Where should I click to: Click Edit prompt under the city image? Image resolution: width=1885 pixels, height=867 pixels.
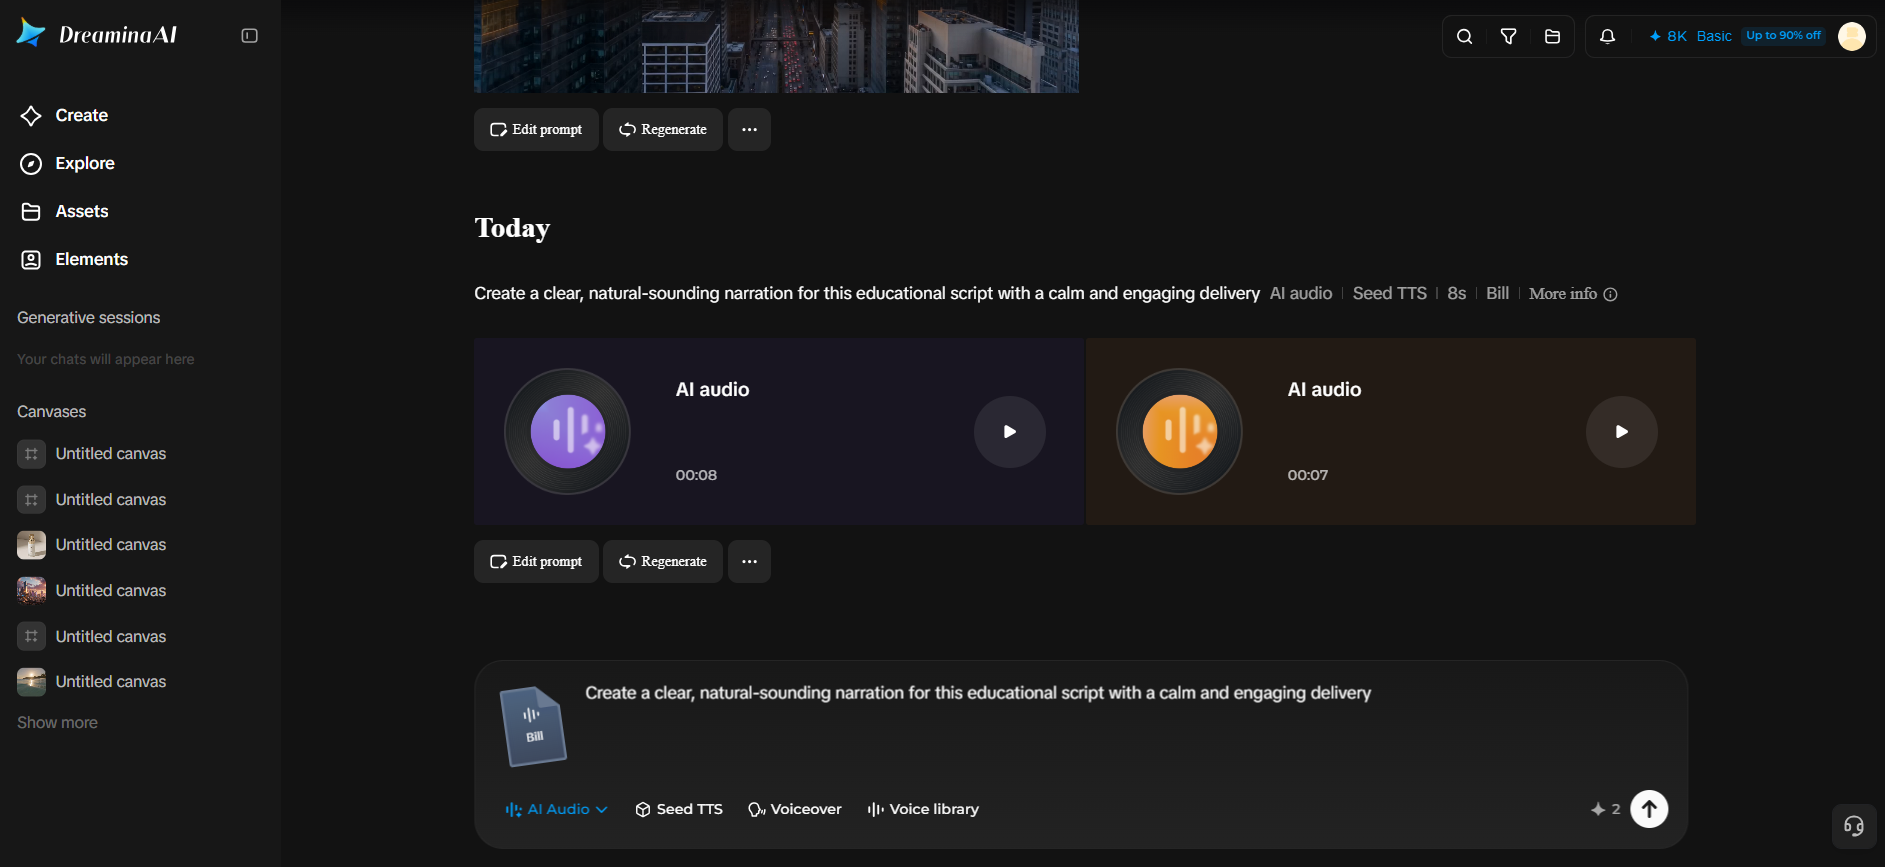pos(536,130)
